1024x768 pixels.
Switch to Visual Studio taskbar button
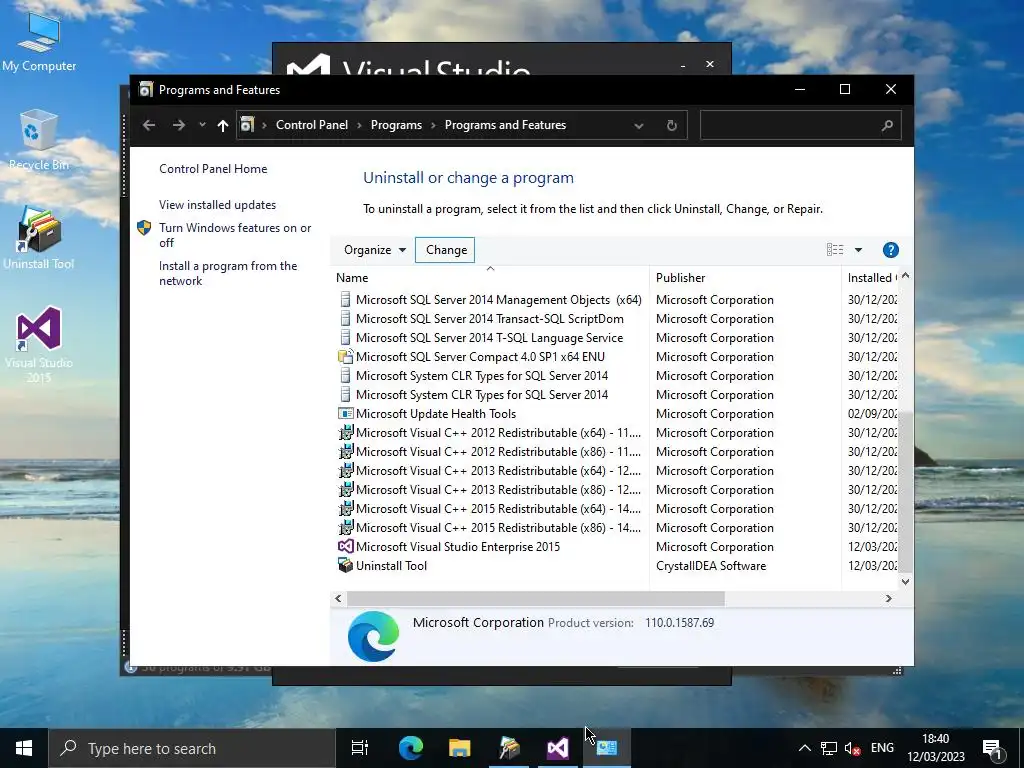point(558,748)
